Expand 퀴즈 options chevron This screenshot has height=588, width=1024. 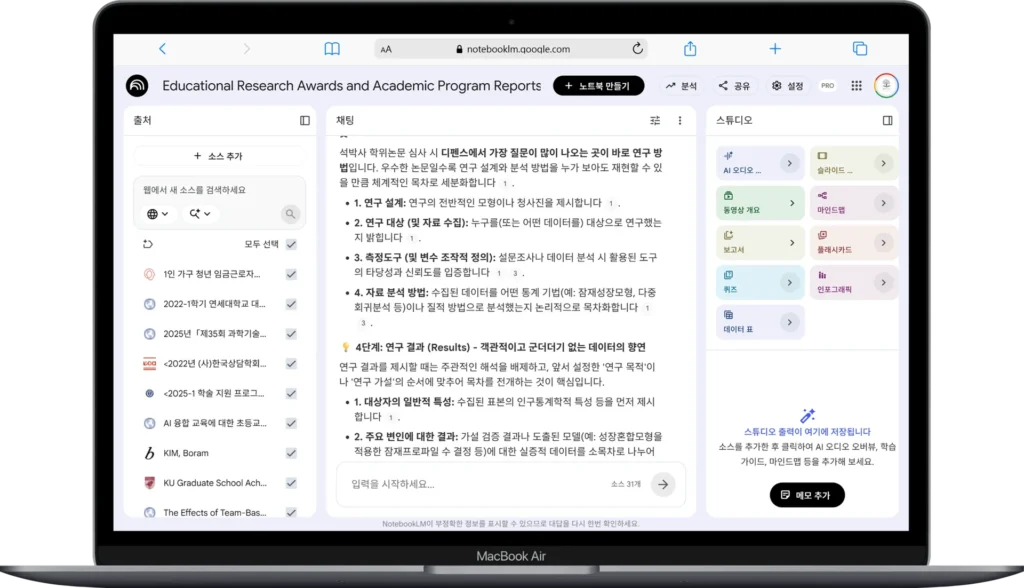(790, 283)
